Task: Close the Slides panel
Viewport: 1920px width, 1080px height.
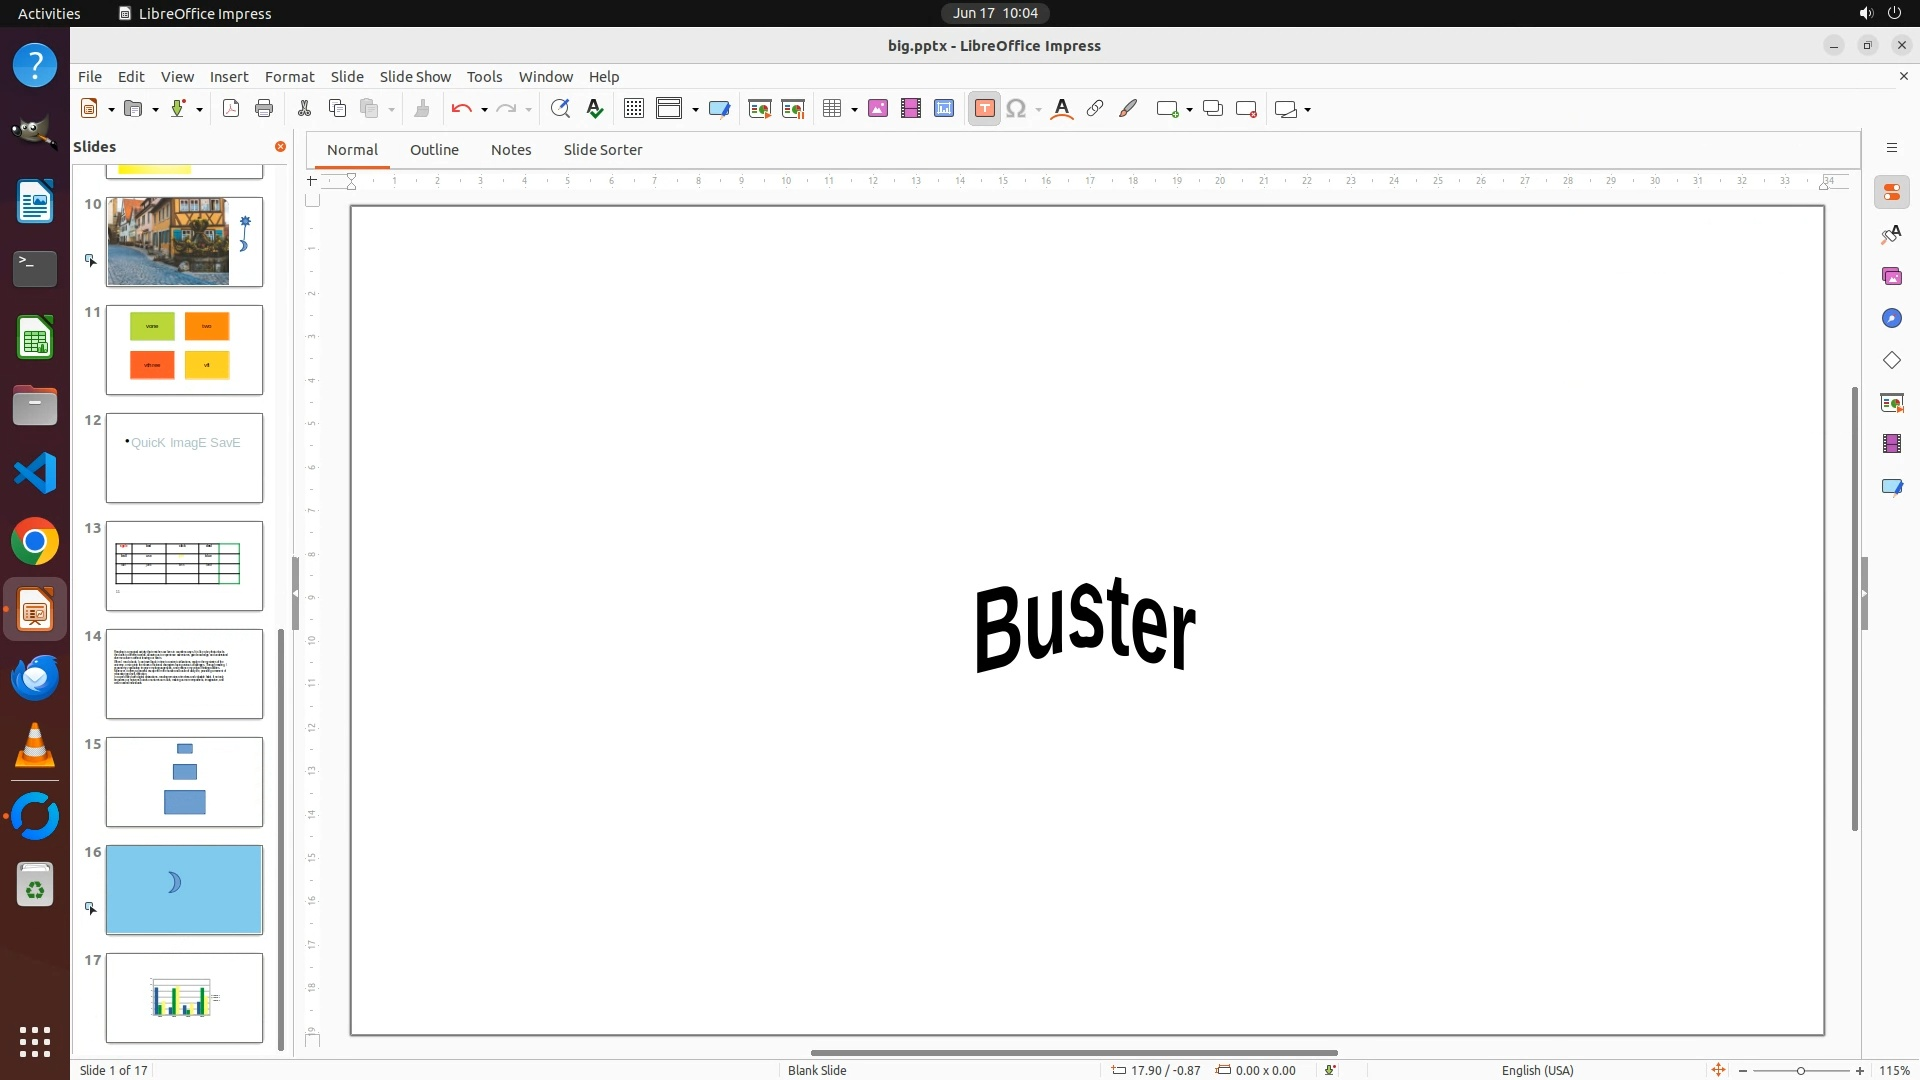Action: tap(280, 147)
